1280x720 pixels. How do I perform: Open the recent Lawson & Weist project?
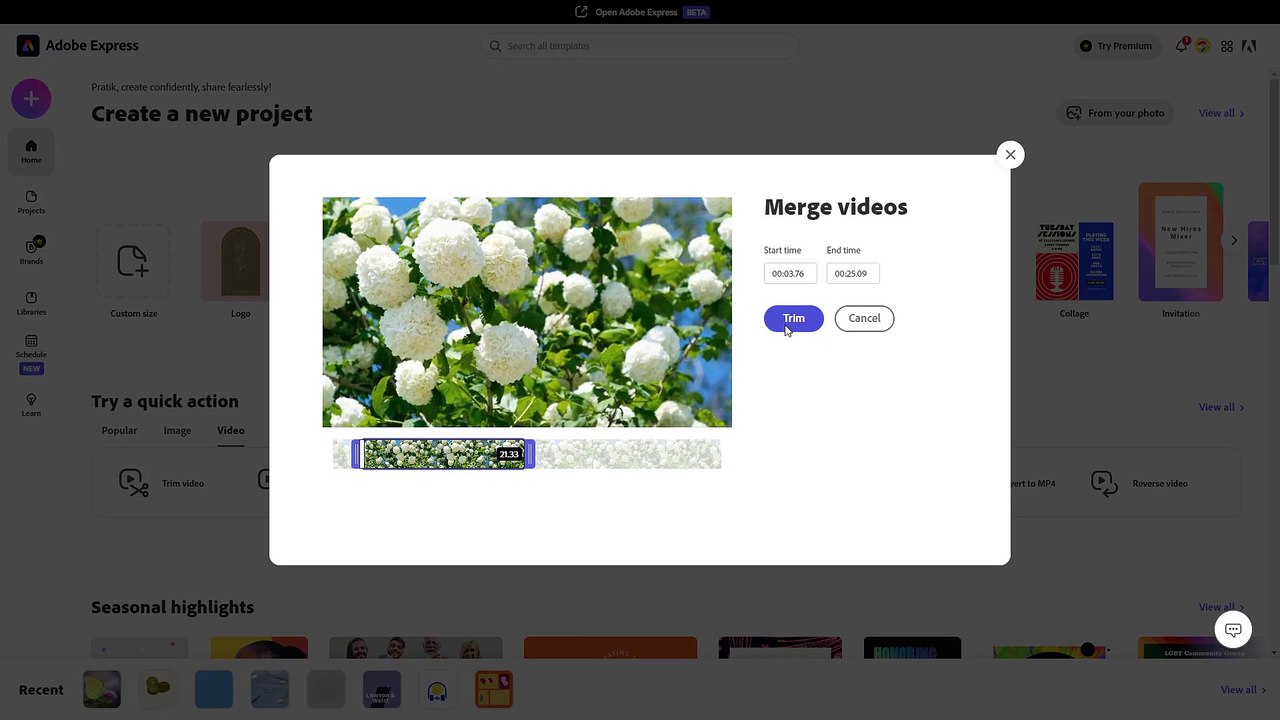click(x=382, y=690)
